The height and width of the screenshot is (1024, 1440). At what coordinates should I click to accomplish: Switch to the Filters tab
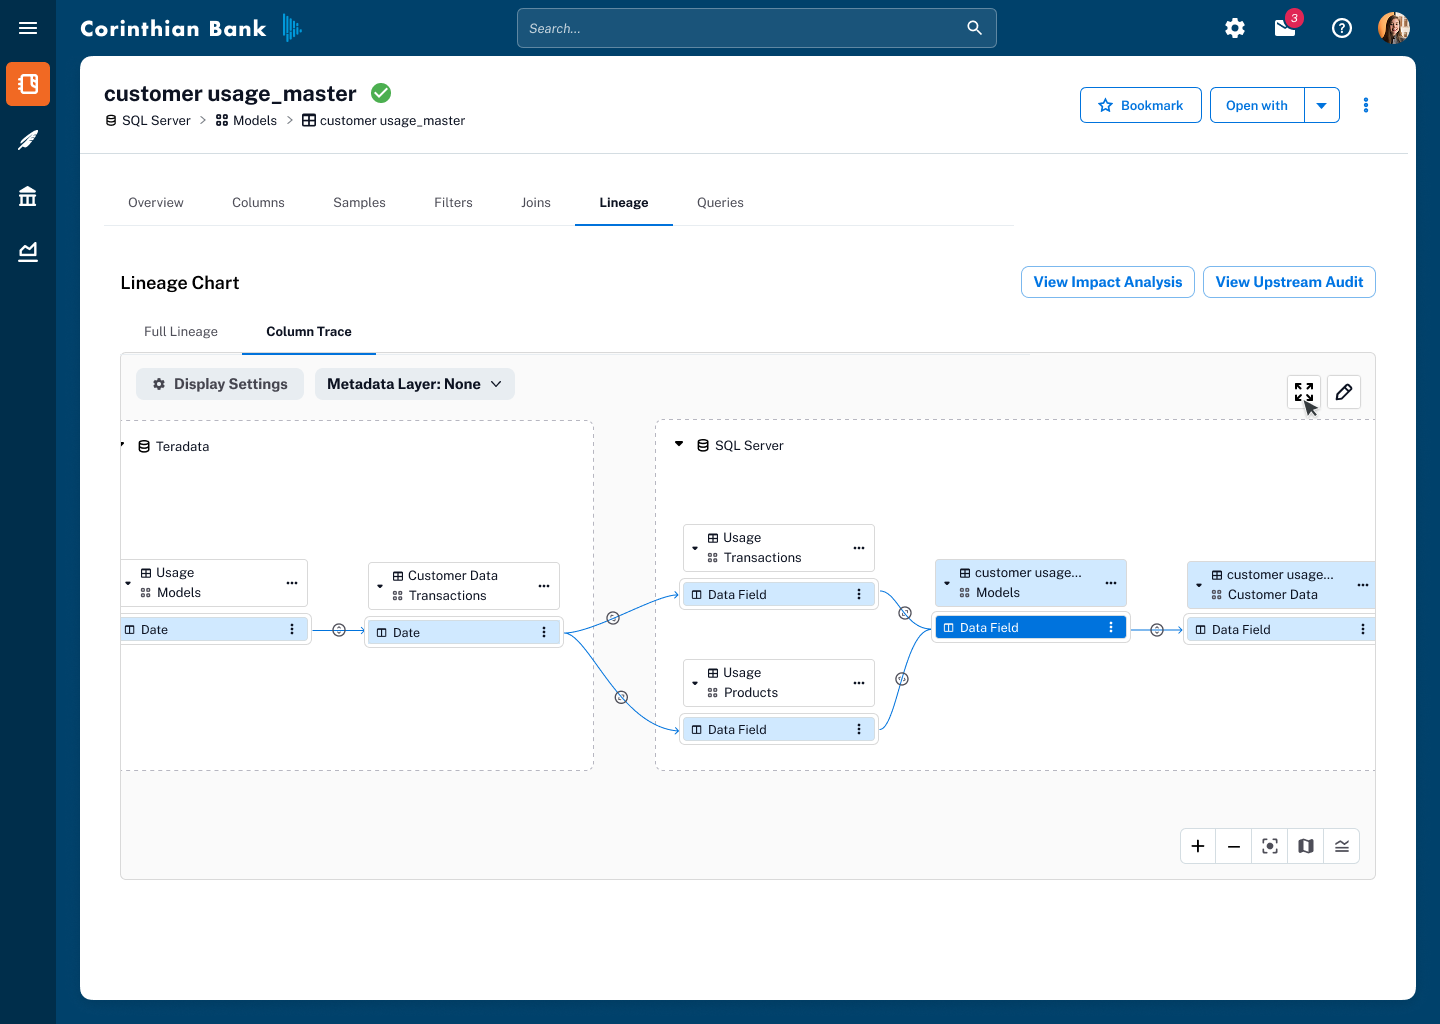click(x=453, y=202)
